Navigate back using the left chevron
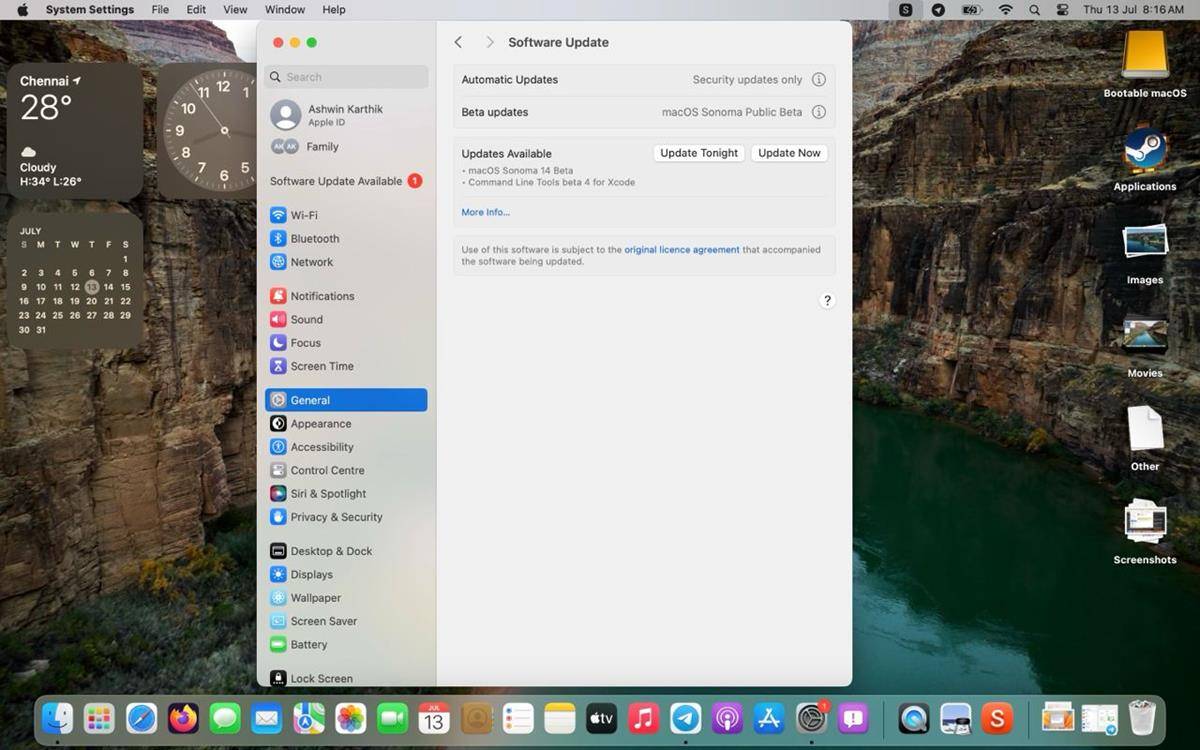This screenshot has height=750, width=1200. (458, 42)
